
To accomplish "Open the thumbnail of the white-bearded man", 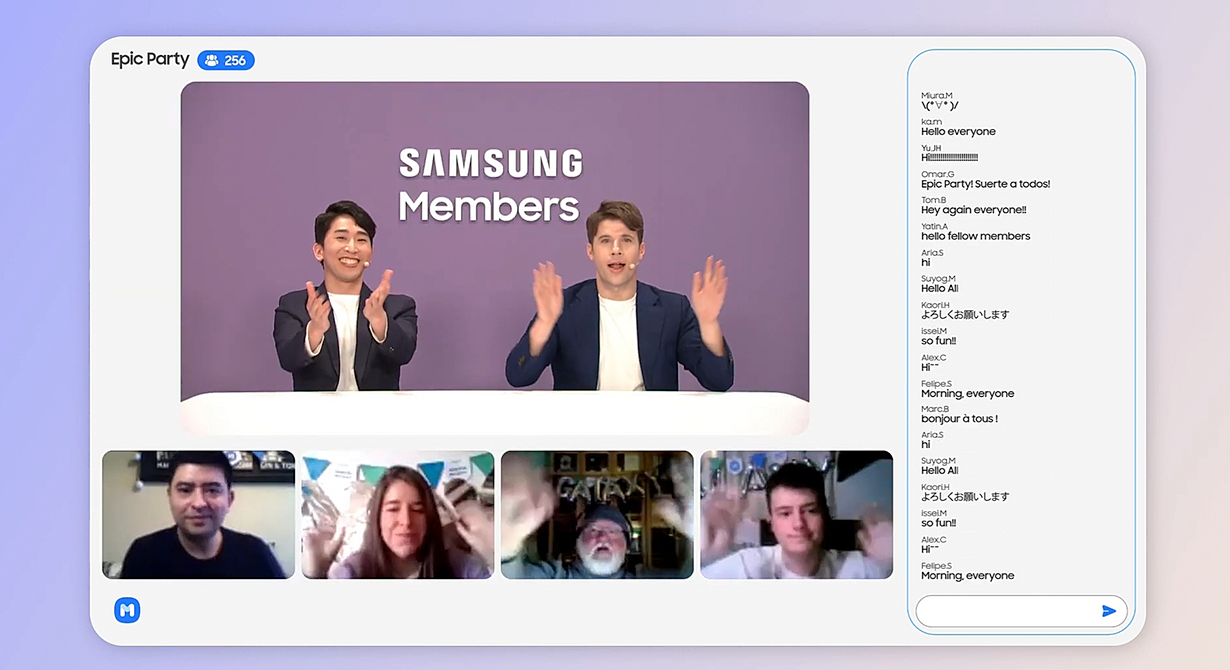I will coord(597,515).
